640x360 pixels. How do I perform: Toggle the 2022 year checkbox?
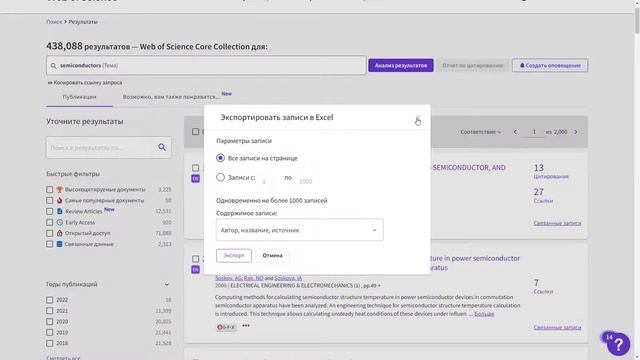coord(49,300)
